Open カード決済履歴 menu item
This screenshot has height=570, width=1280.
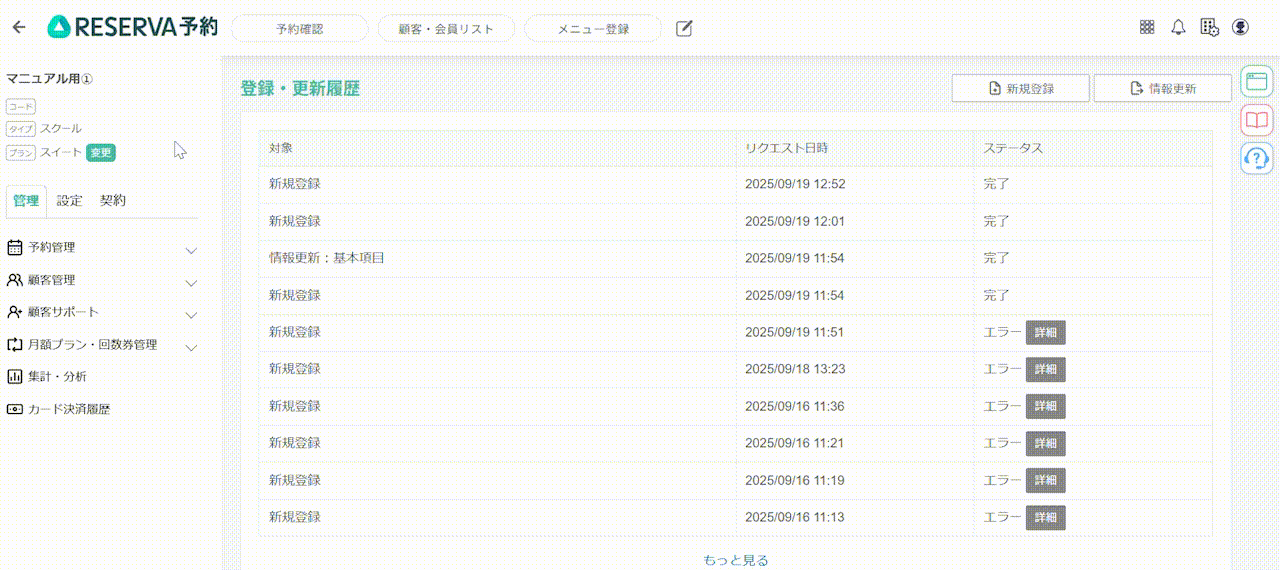69,409
